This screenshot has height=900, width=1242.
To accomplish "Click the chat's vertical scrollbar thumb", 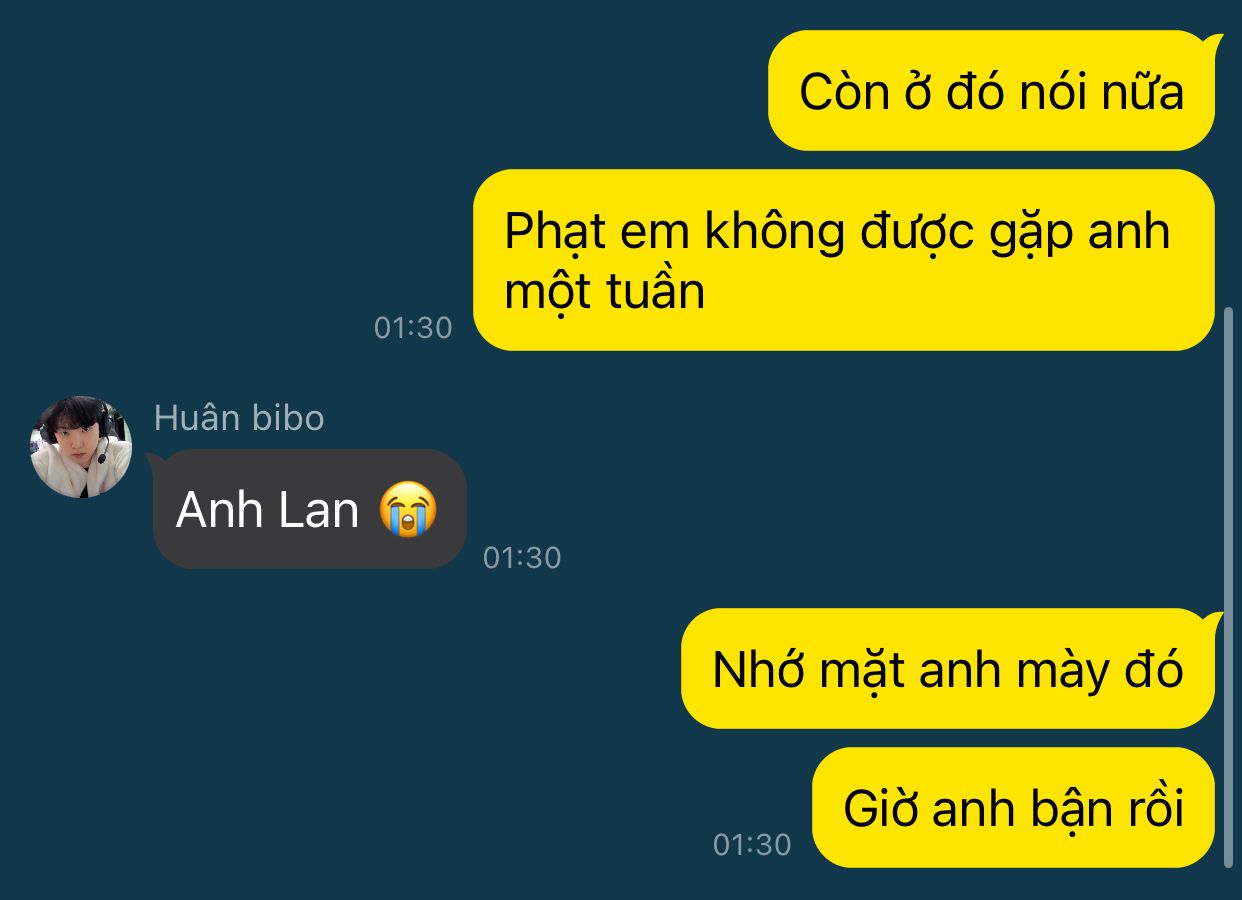I will (x=1230, y=587).
